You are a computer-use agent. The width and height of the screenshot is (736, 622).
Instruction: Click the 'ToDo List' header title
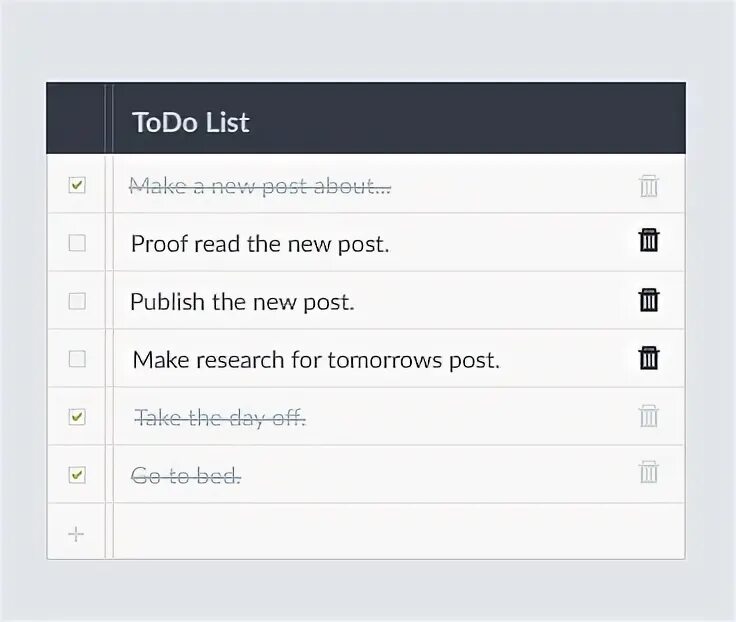[x=190, y=122]
